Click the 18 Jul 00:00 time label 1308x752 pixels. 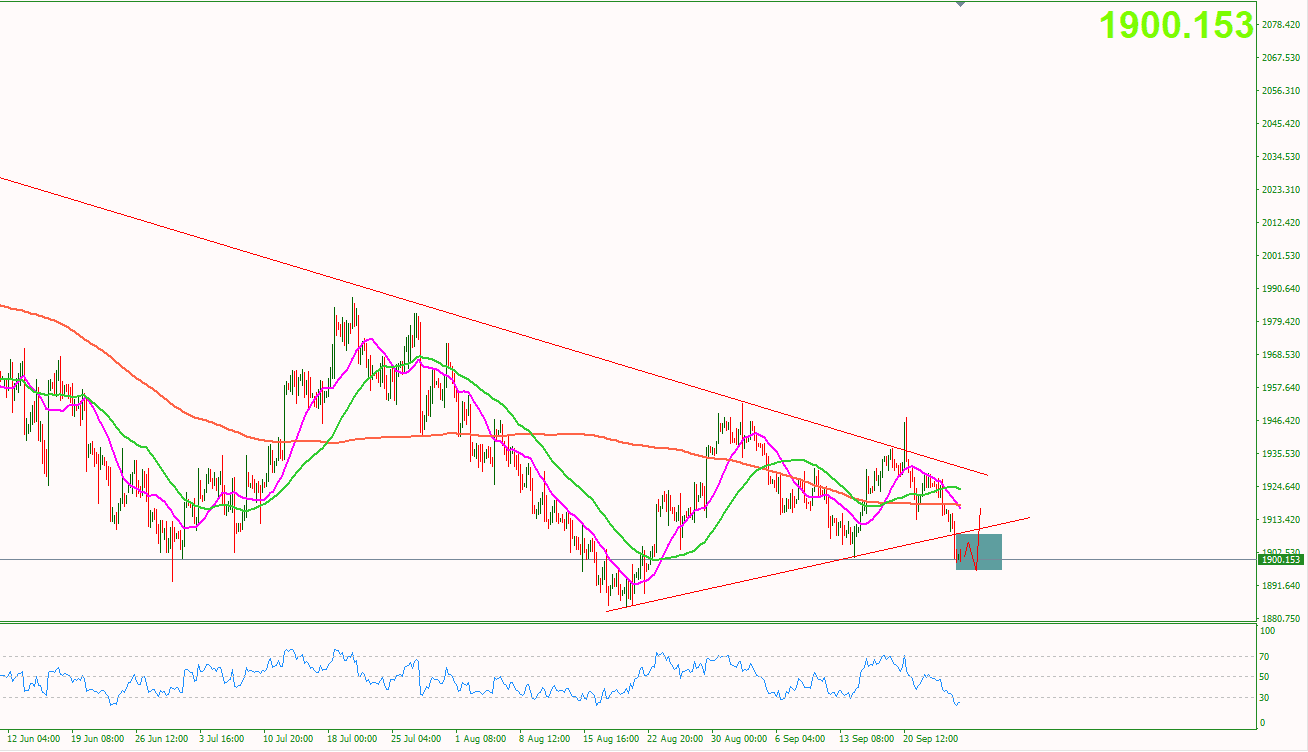353,739
